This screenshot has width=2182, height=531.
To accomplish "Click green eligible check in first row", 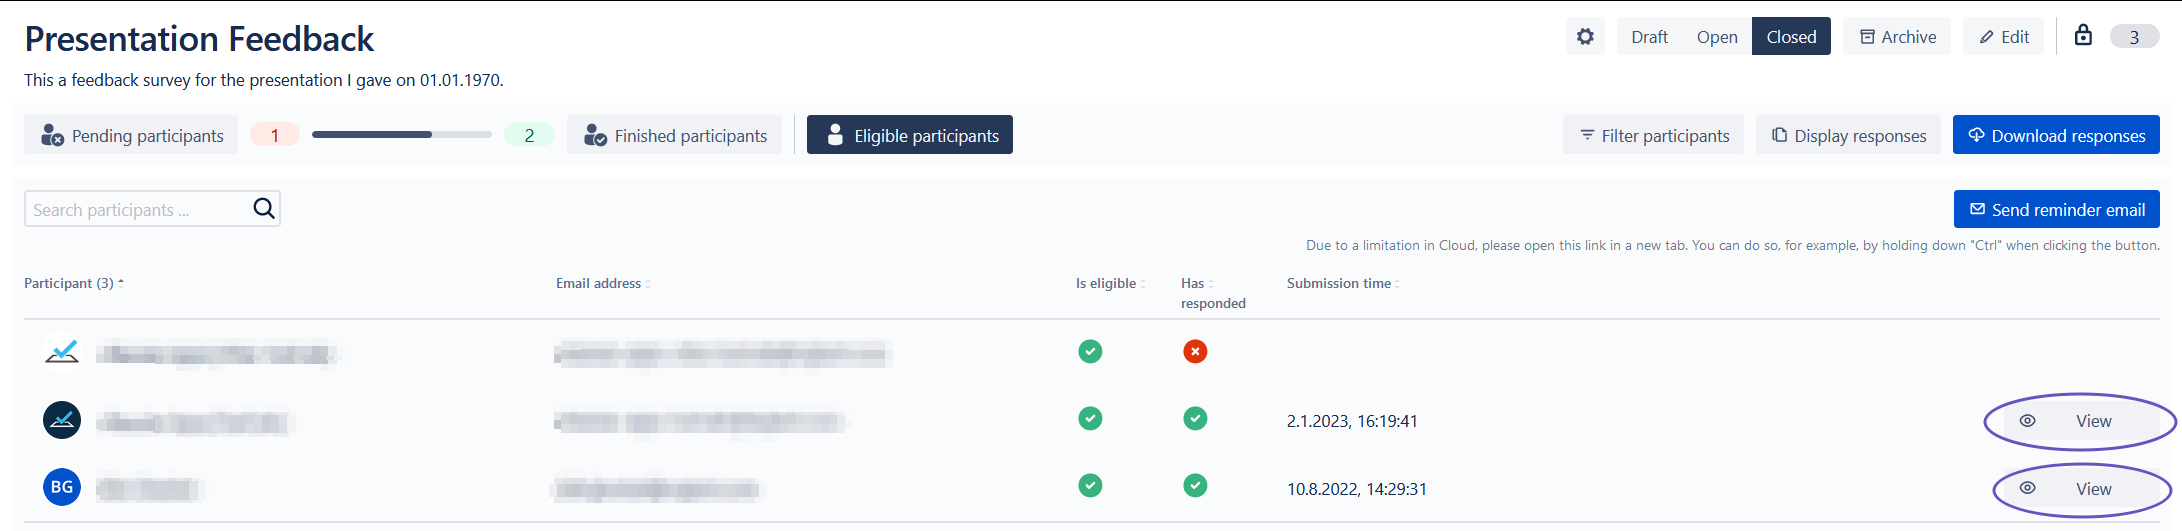I will [1090, 351].
